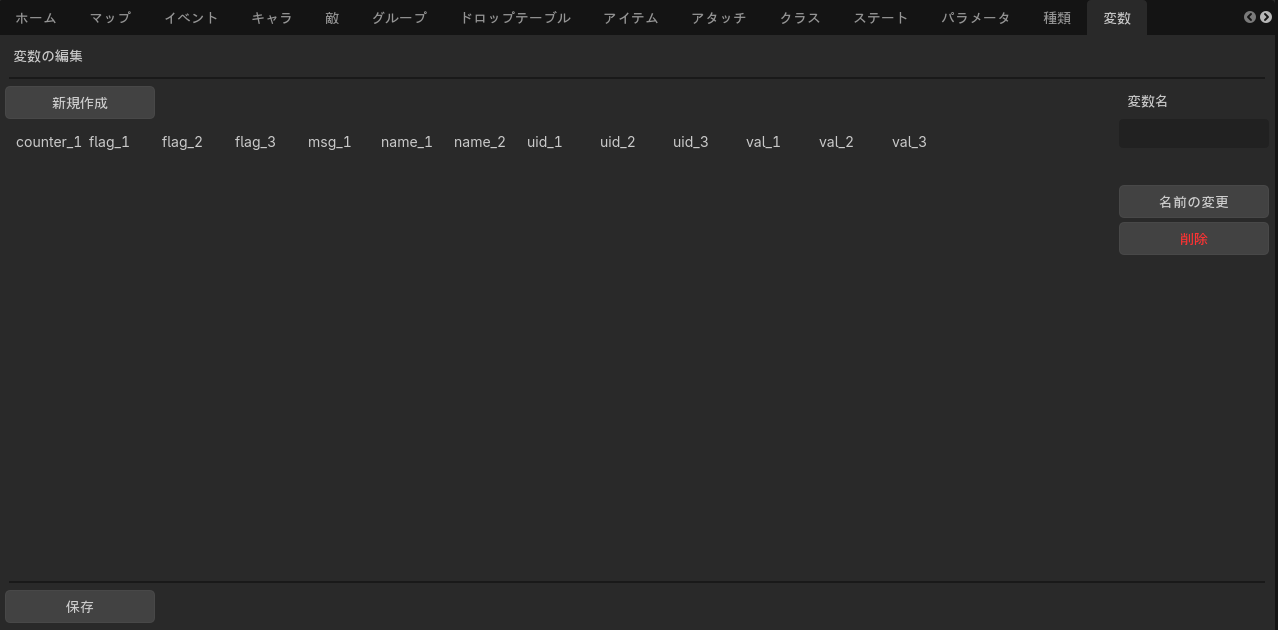
Task: Switch to the グループ tab
Action: [399, 18]
